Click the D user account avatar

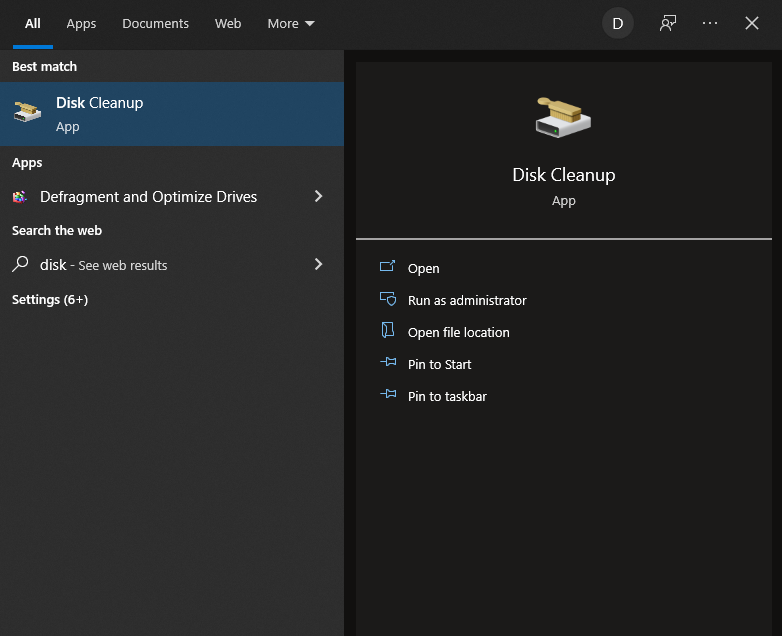[x=618, y=23]
